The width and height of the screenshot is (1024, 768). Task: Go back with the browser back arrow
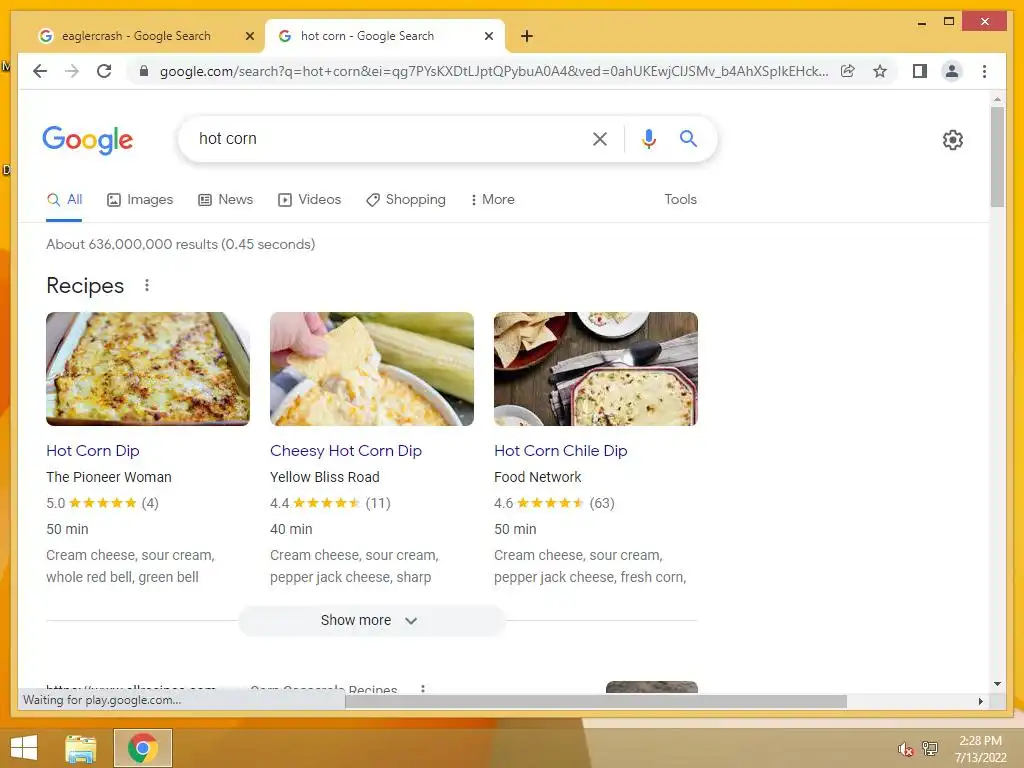tap(40, 71)
